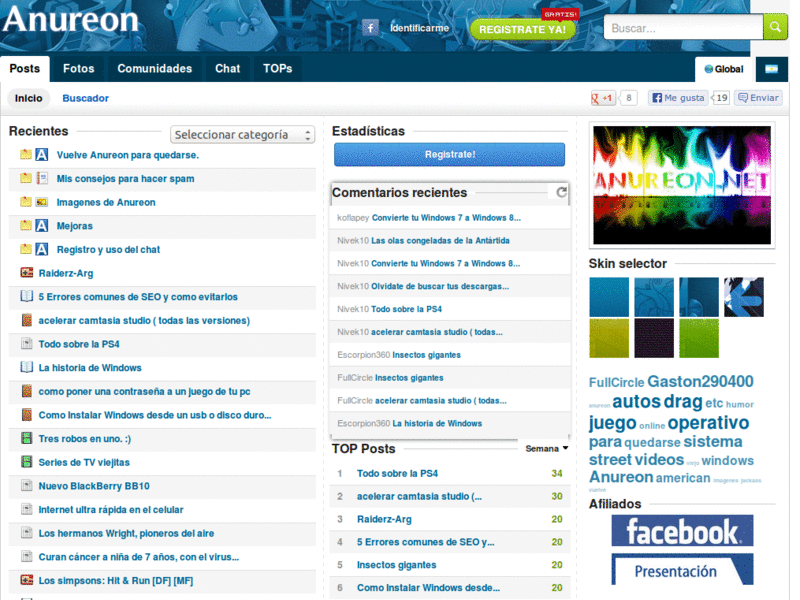Click the blue Registrate! button

point(449,154)
